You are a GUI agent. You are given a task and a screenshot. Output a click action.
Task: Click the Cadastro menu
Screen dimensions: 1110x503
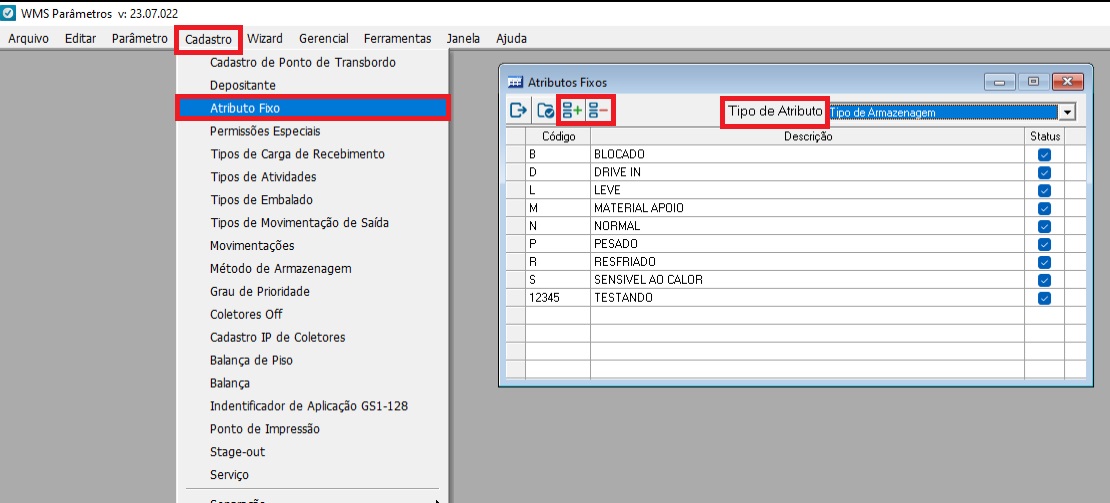click(208, 39)
